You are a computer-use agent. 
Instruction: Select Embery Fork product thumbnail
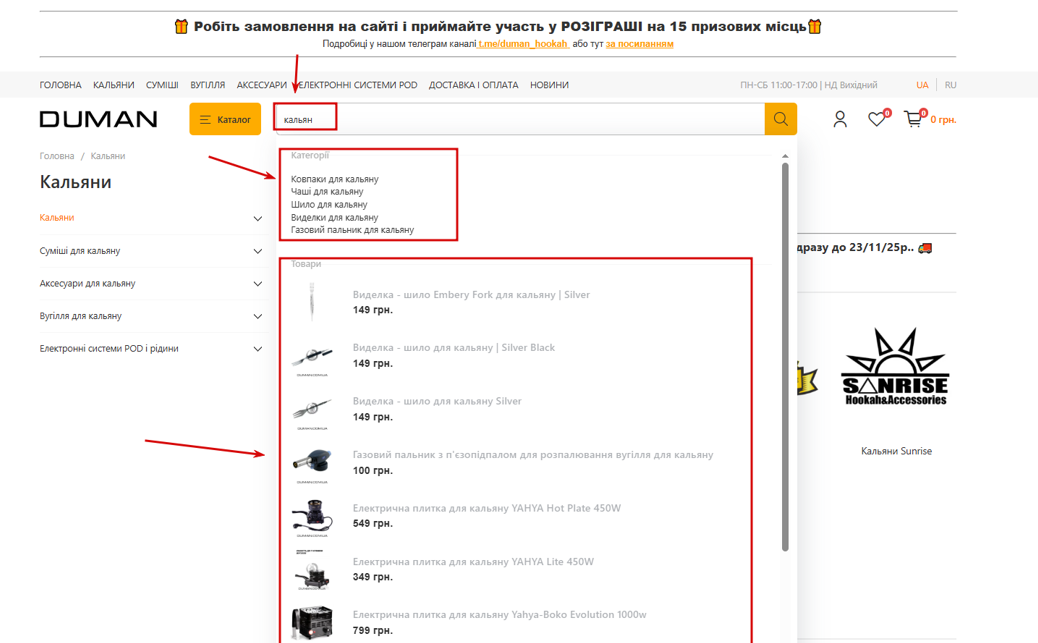[x=312, y=302]
